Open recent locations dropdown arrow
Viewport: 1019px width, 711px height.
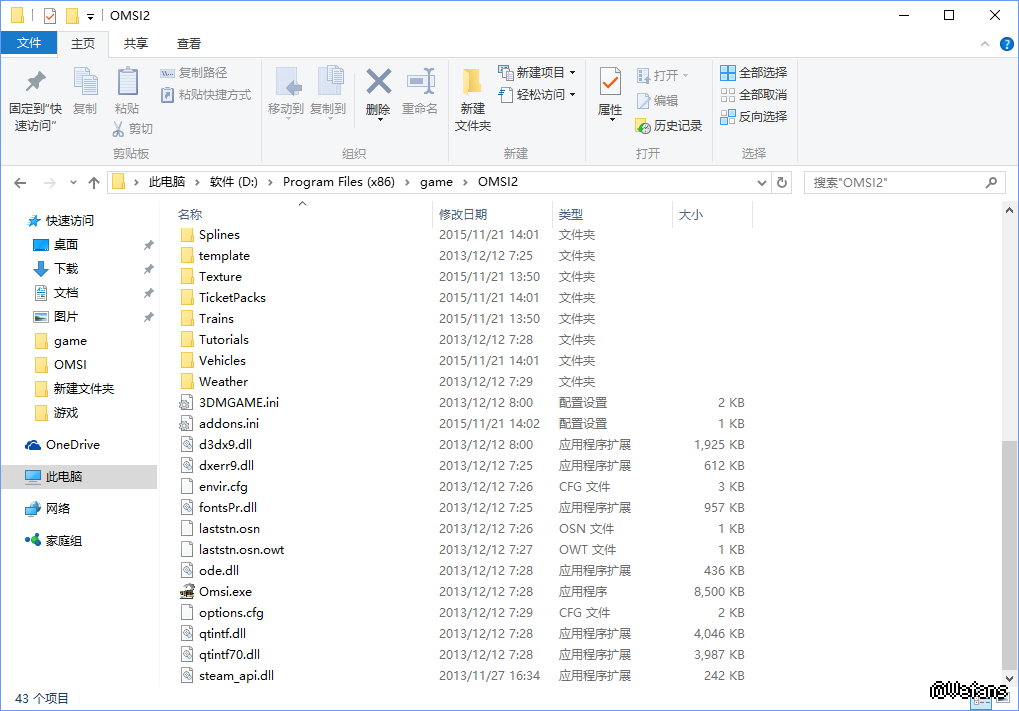(x=73, y=183)
